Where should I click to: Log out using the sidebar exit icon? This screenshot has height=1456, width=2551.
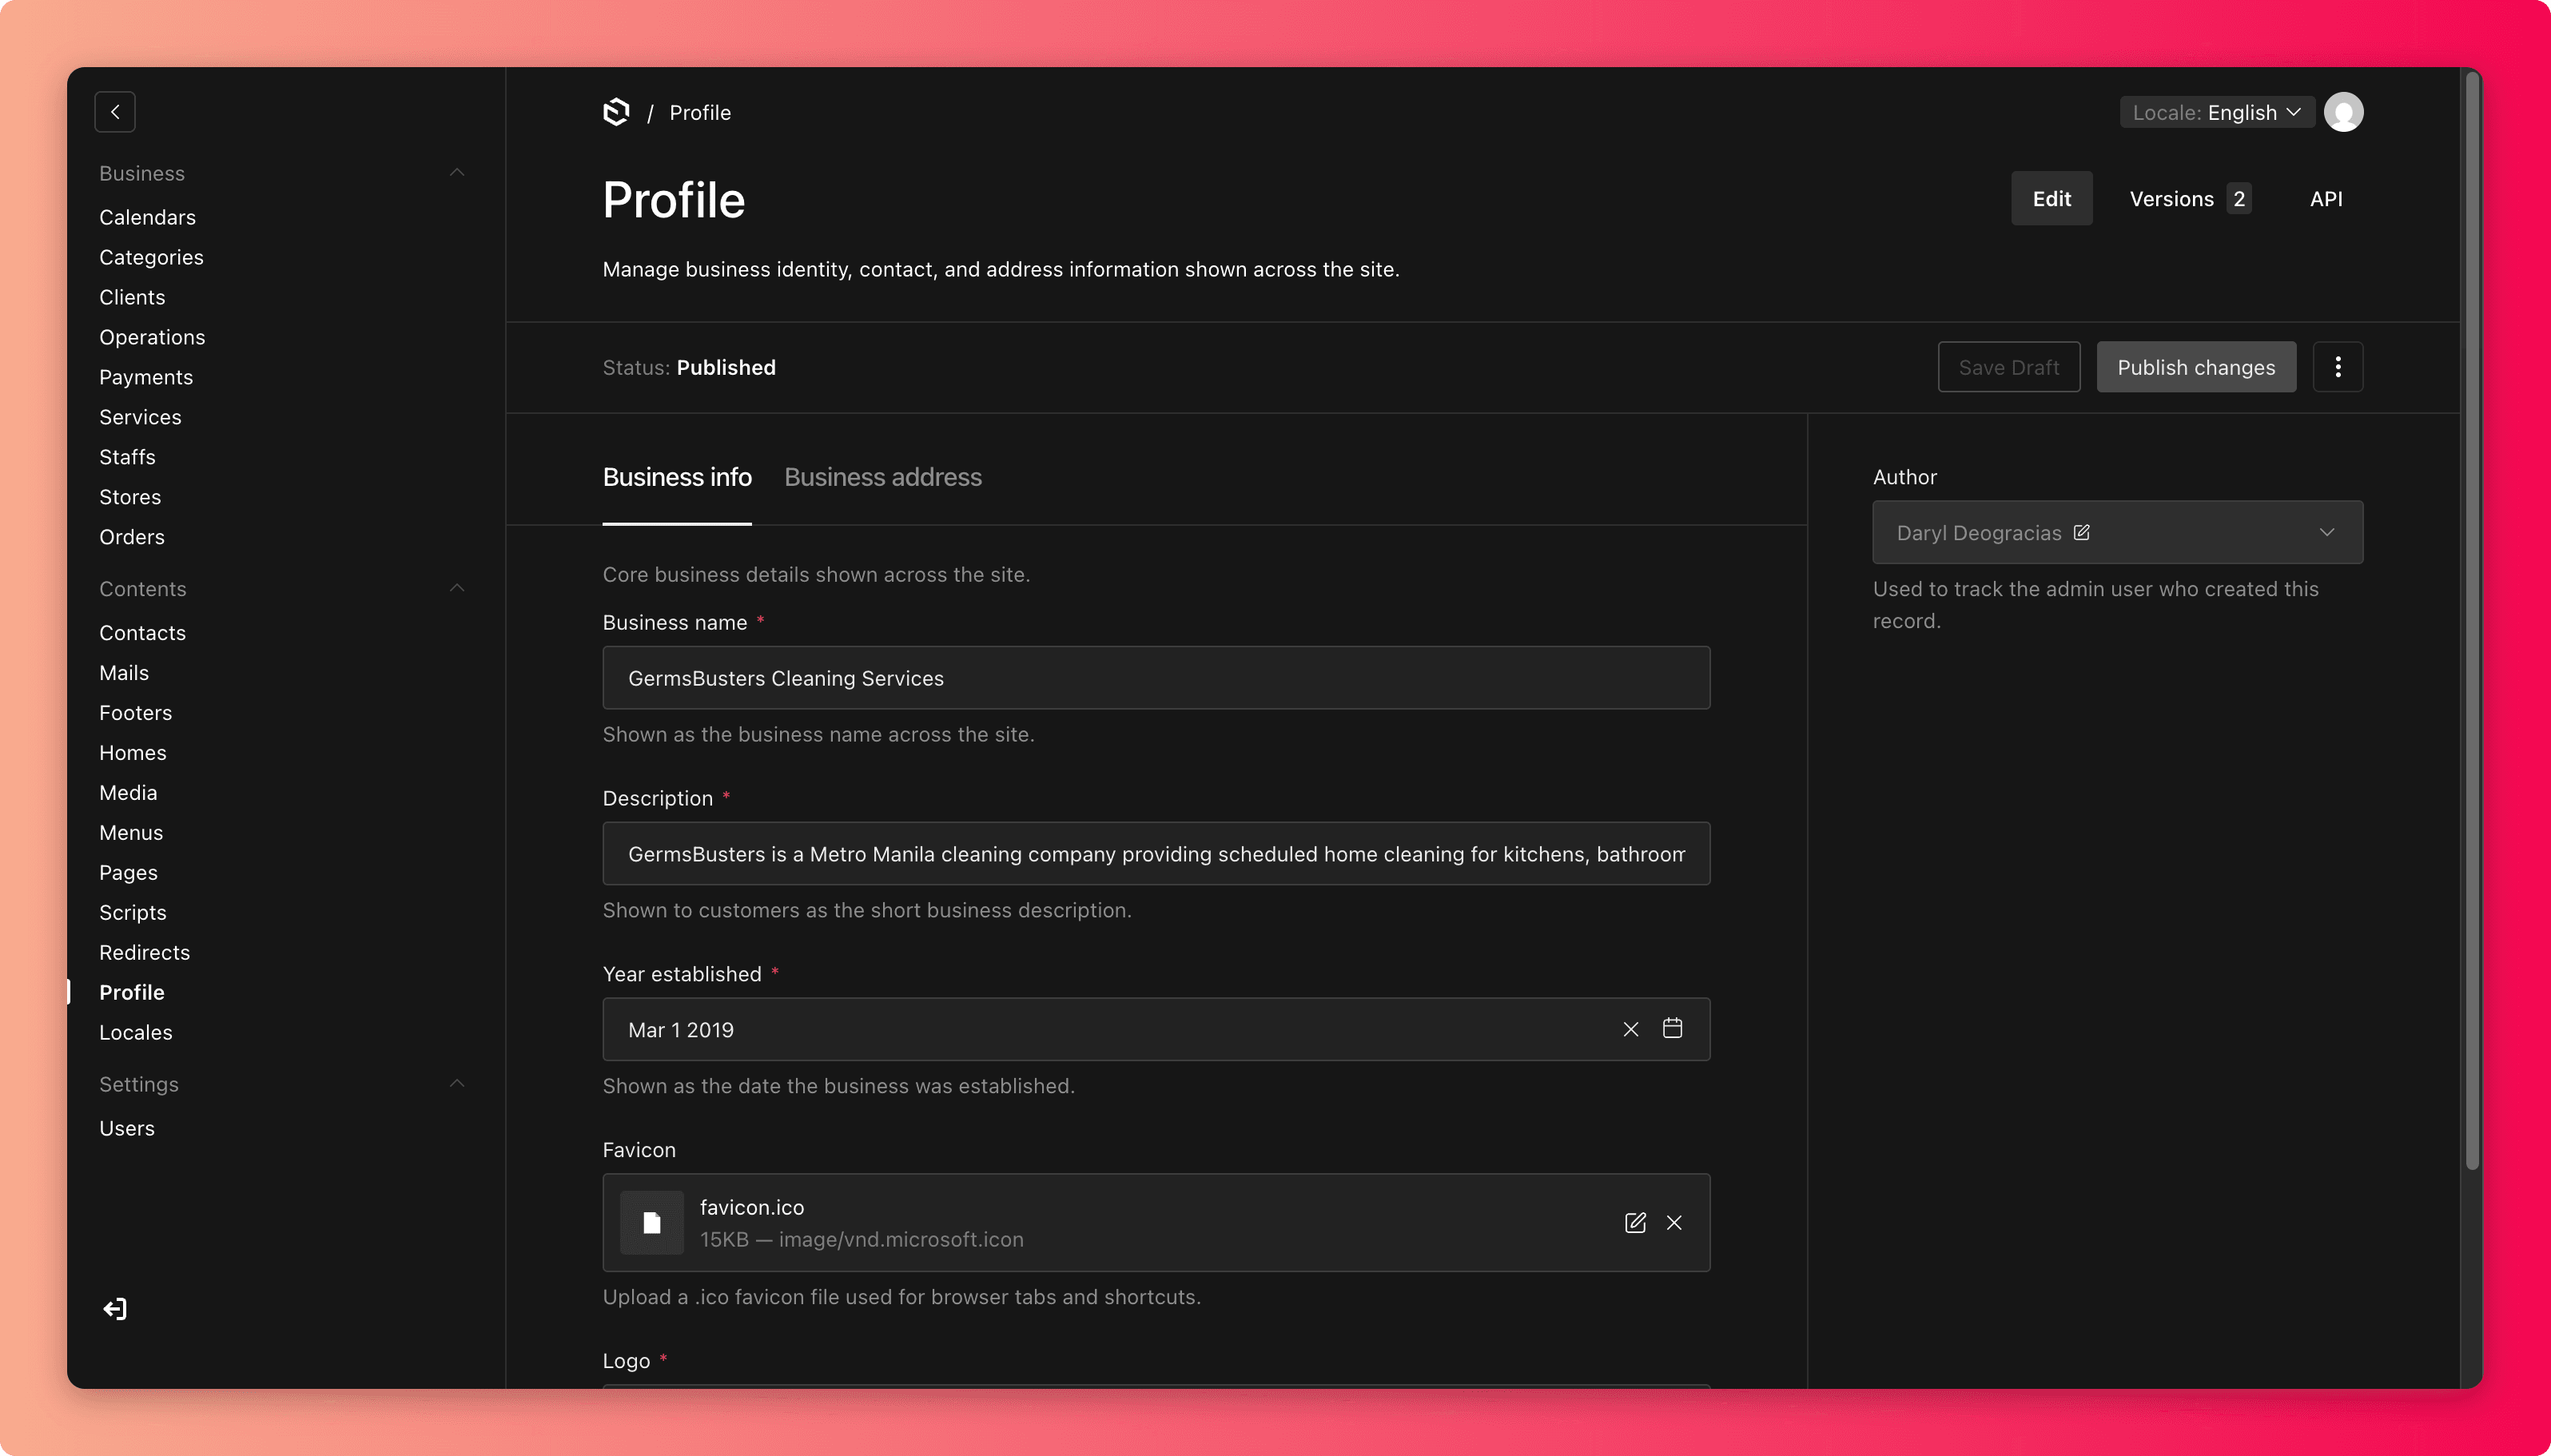(x=115, y=1309)
